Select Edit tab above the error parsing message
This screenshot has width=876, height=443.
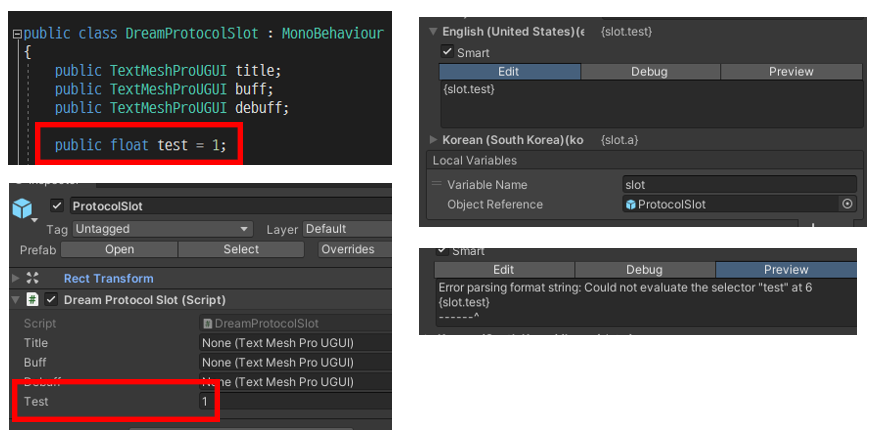point(504,270)
